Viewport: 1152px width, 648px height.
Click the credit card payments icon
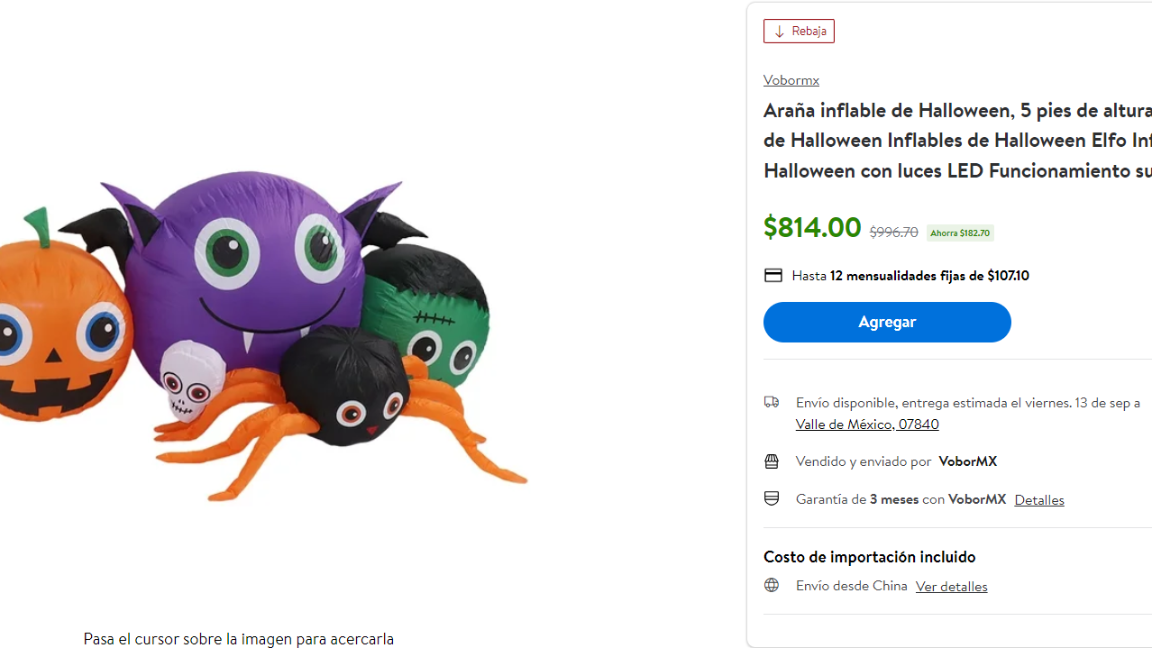pyautogui.click(x=771, y=274)
